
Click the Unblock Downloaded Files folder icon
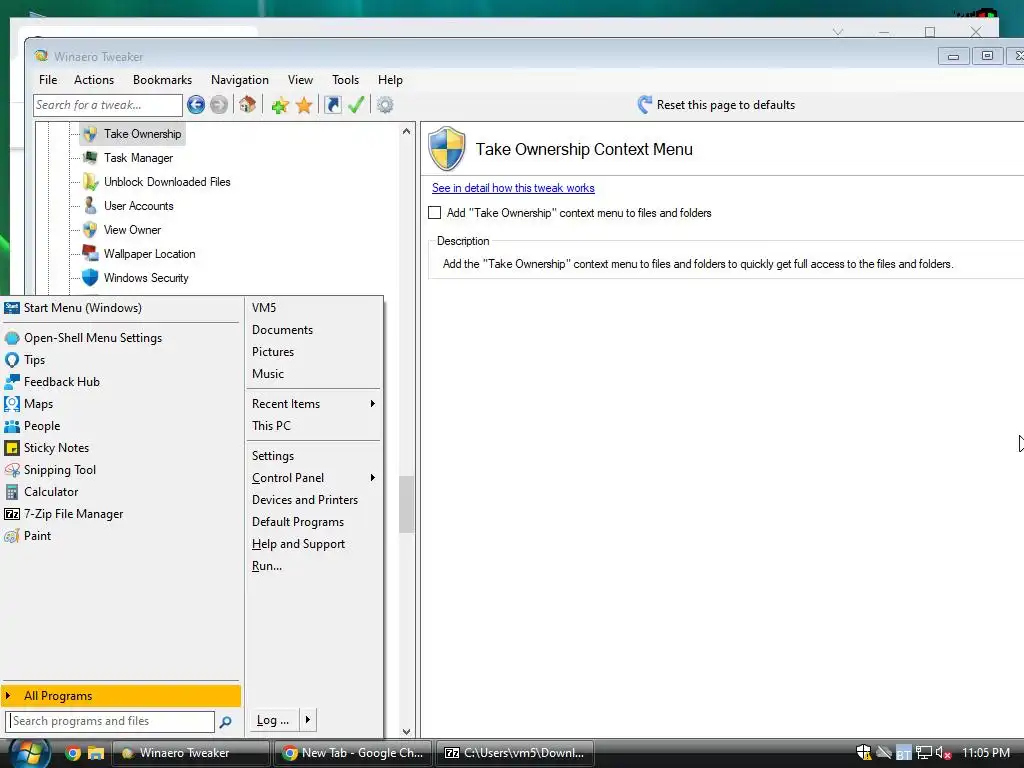90,182
